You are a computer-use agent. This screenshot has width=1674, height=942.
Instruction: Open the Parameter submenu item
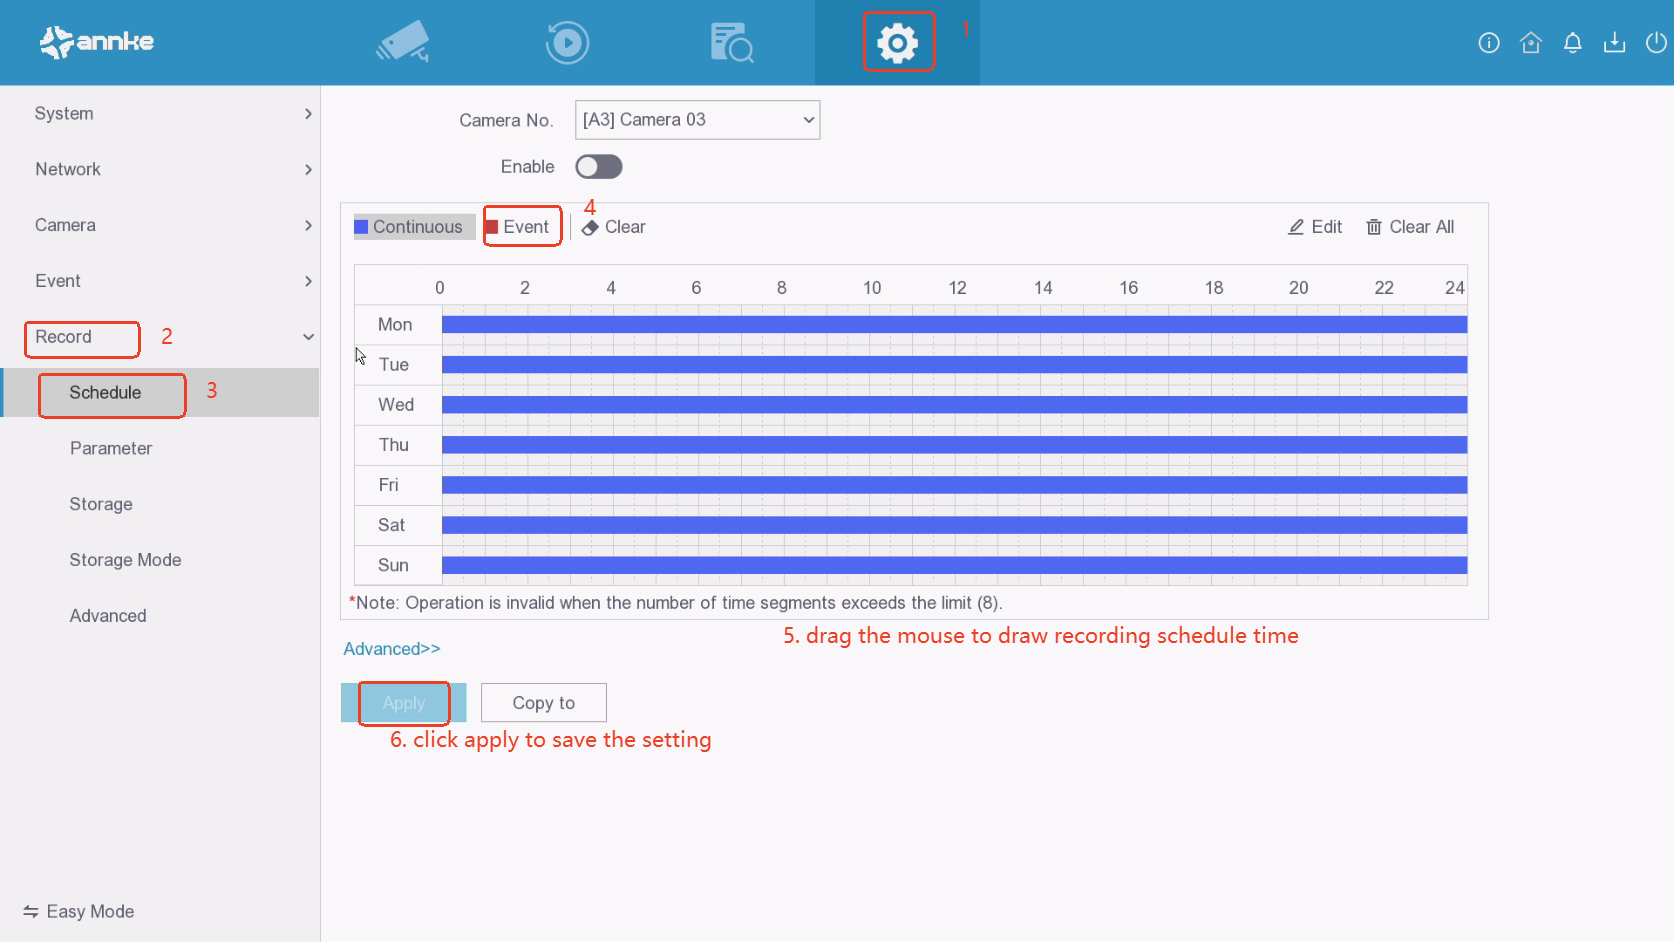pos(111,449)
